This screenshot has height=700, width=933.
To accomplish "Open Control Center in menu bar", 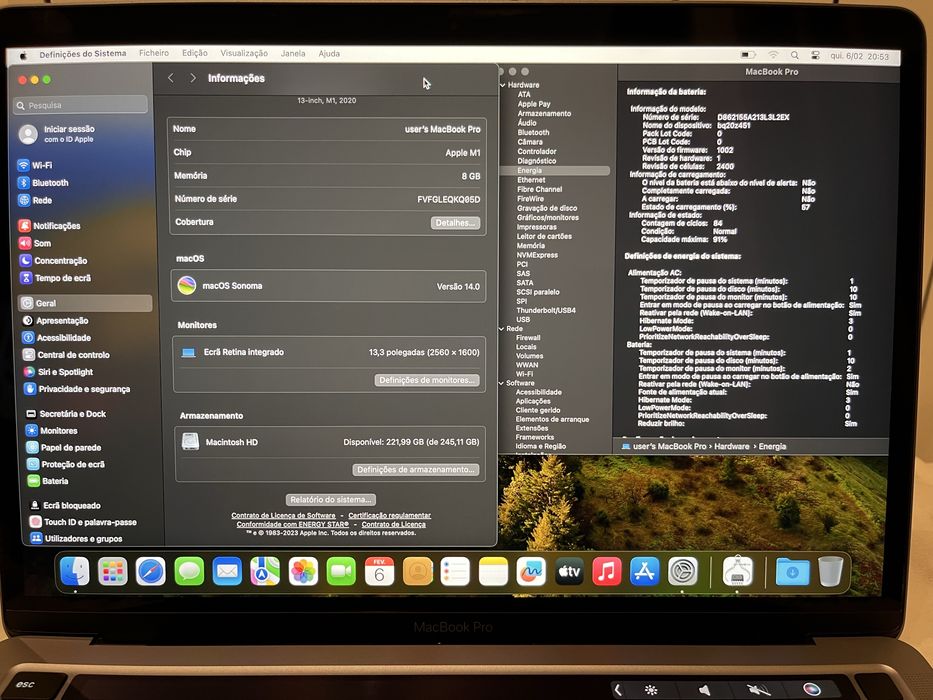I will coord(815,55).
